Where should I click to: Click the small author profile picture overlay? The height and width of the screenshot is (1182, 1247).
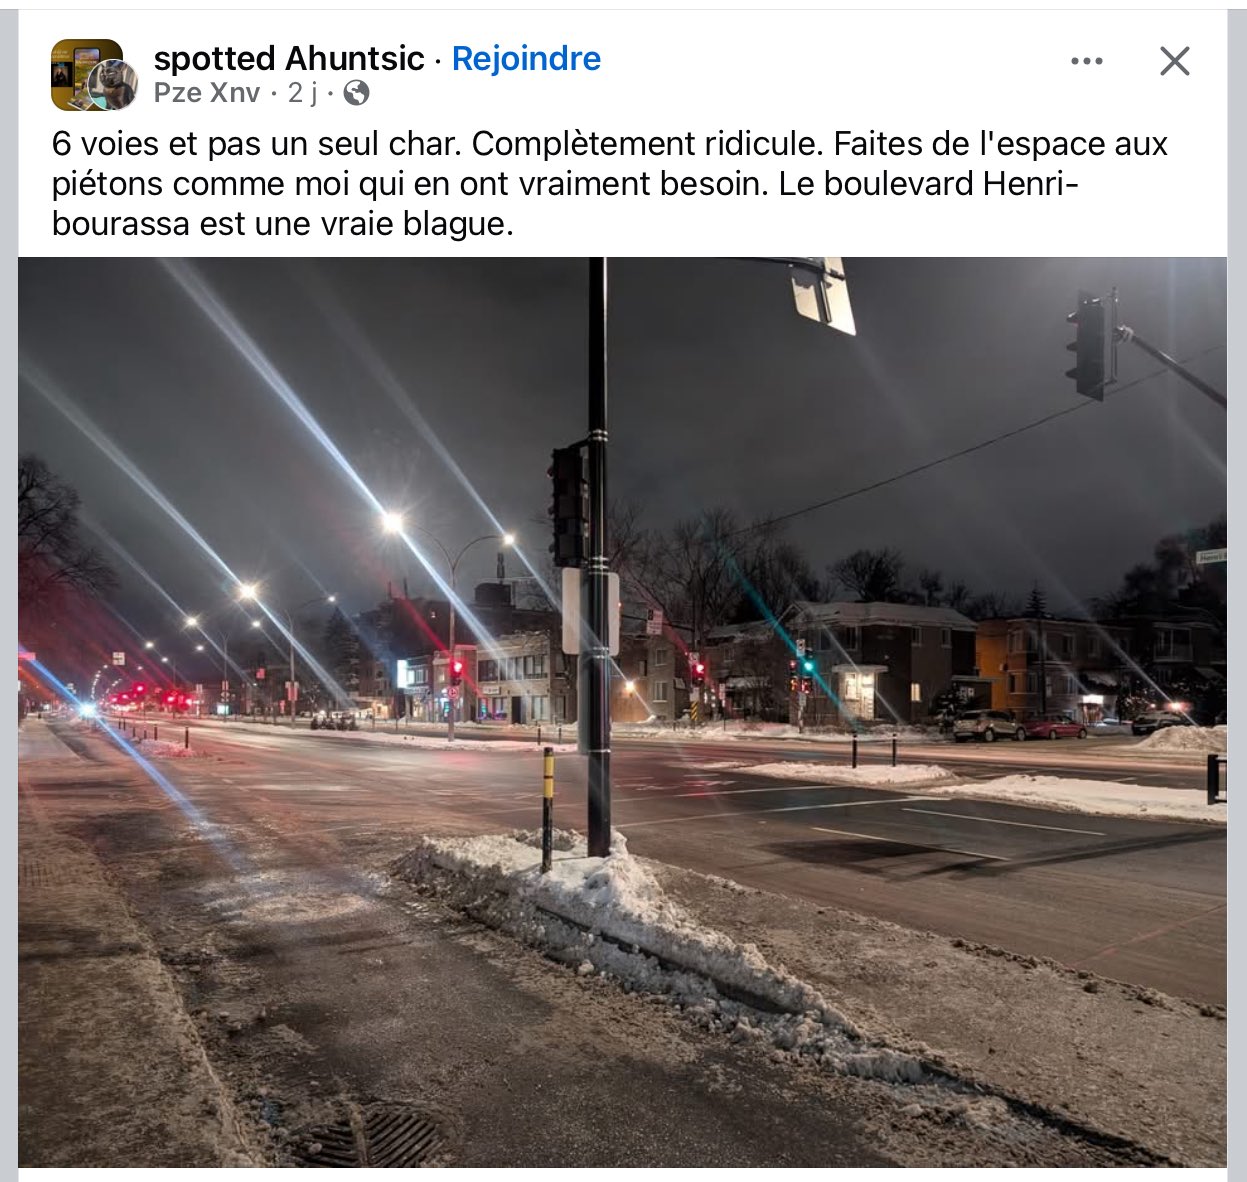(113, 85)
